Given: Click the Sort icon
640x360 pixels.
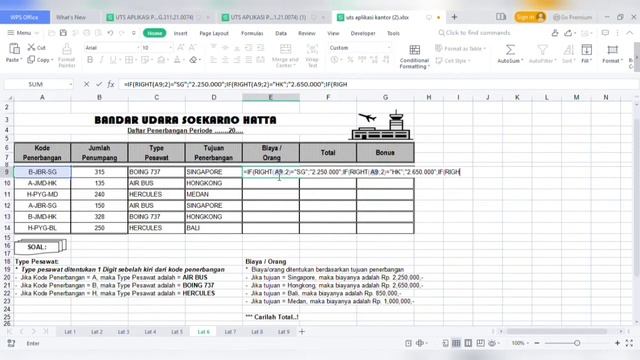Looking at the screenshot, I should point(568,50).
